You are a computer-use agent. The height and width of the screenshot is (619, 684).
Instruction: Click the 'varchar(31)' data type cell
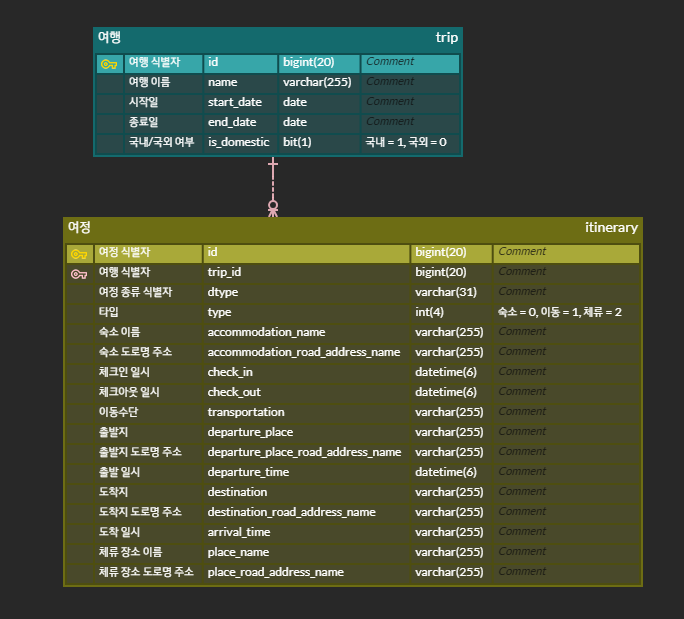coord(451,293)
